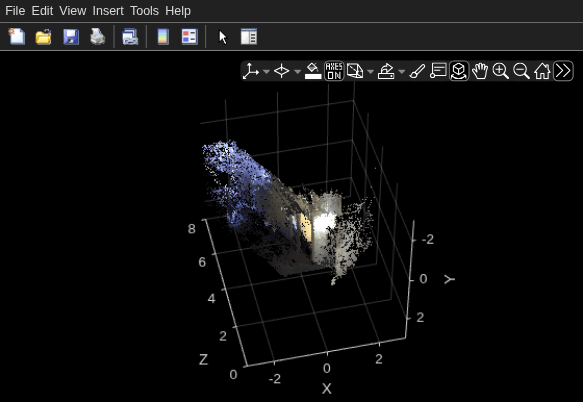Click the link/unlink plots icon

(130, 36)
